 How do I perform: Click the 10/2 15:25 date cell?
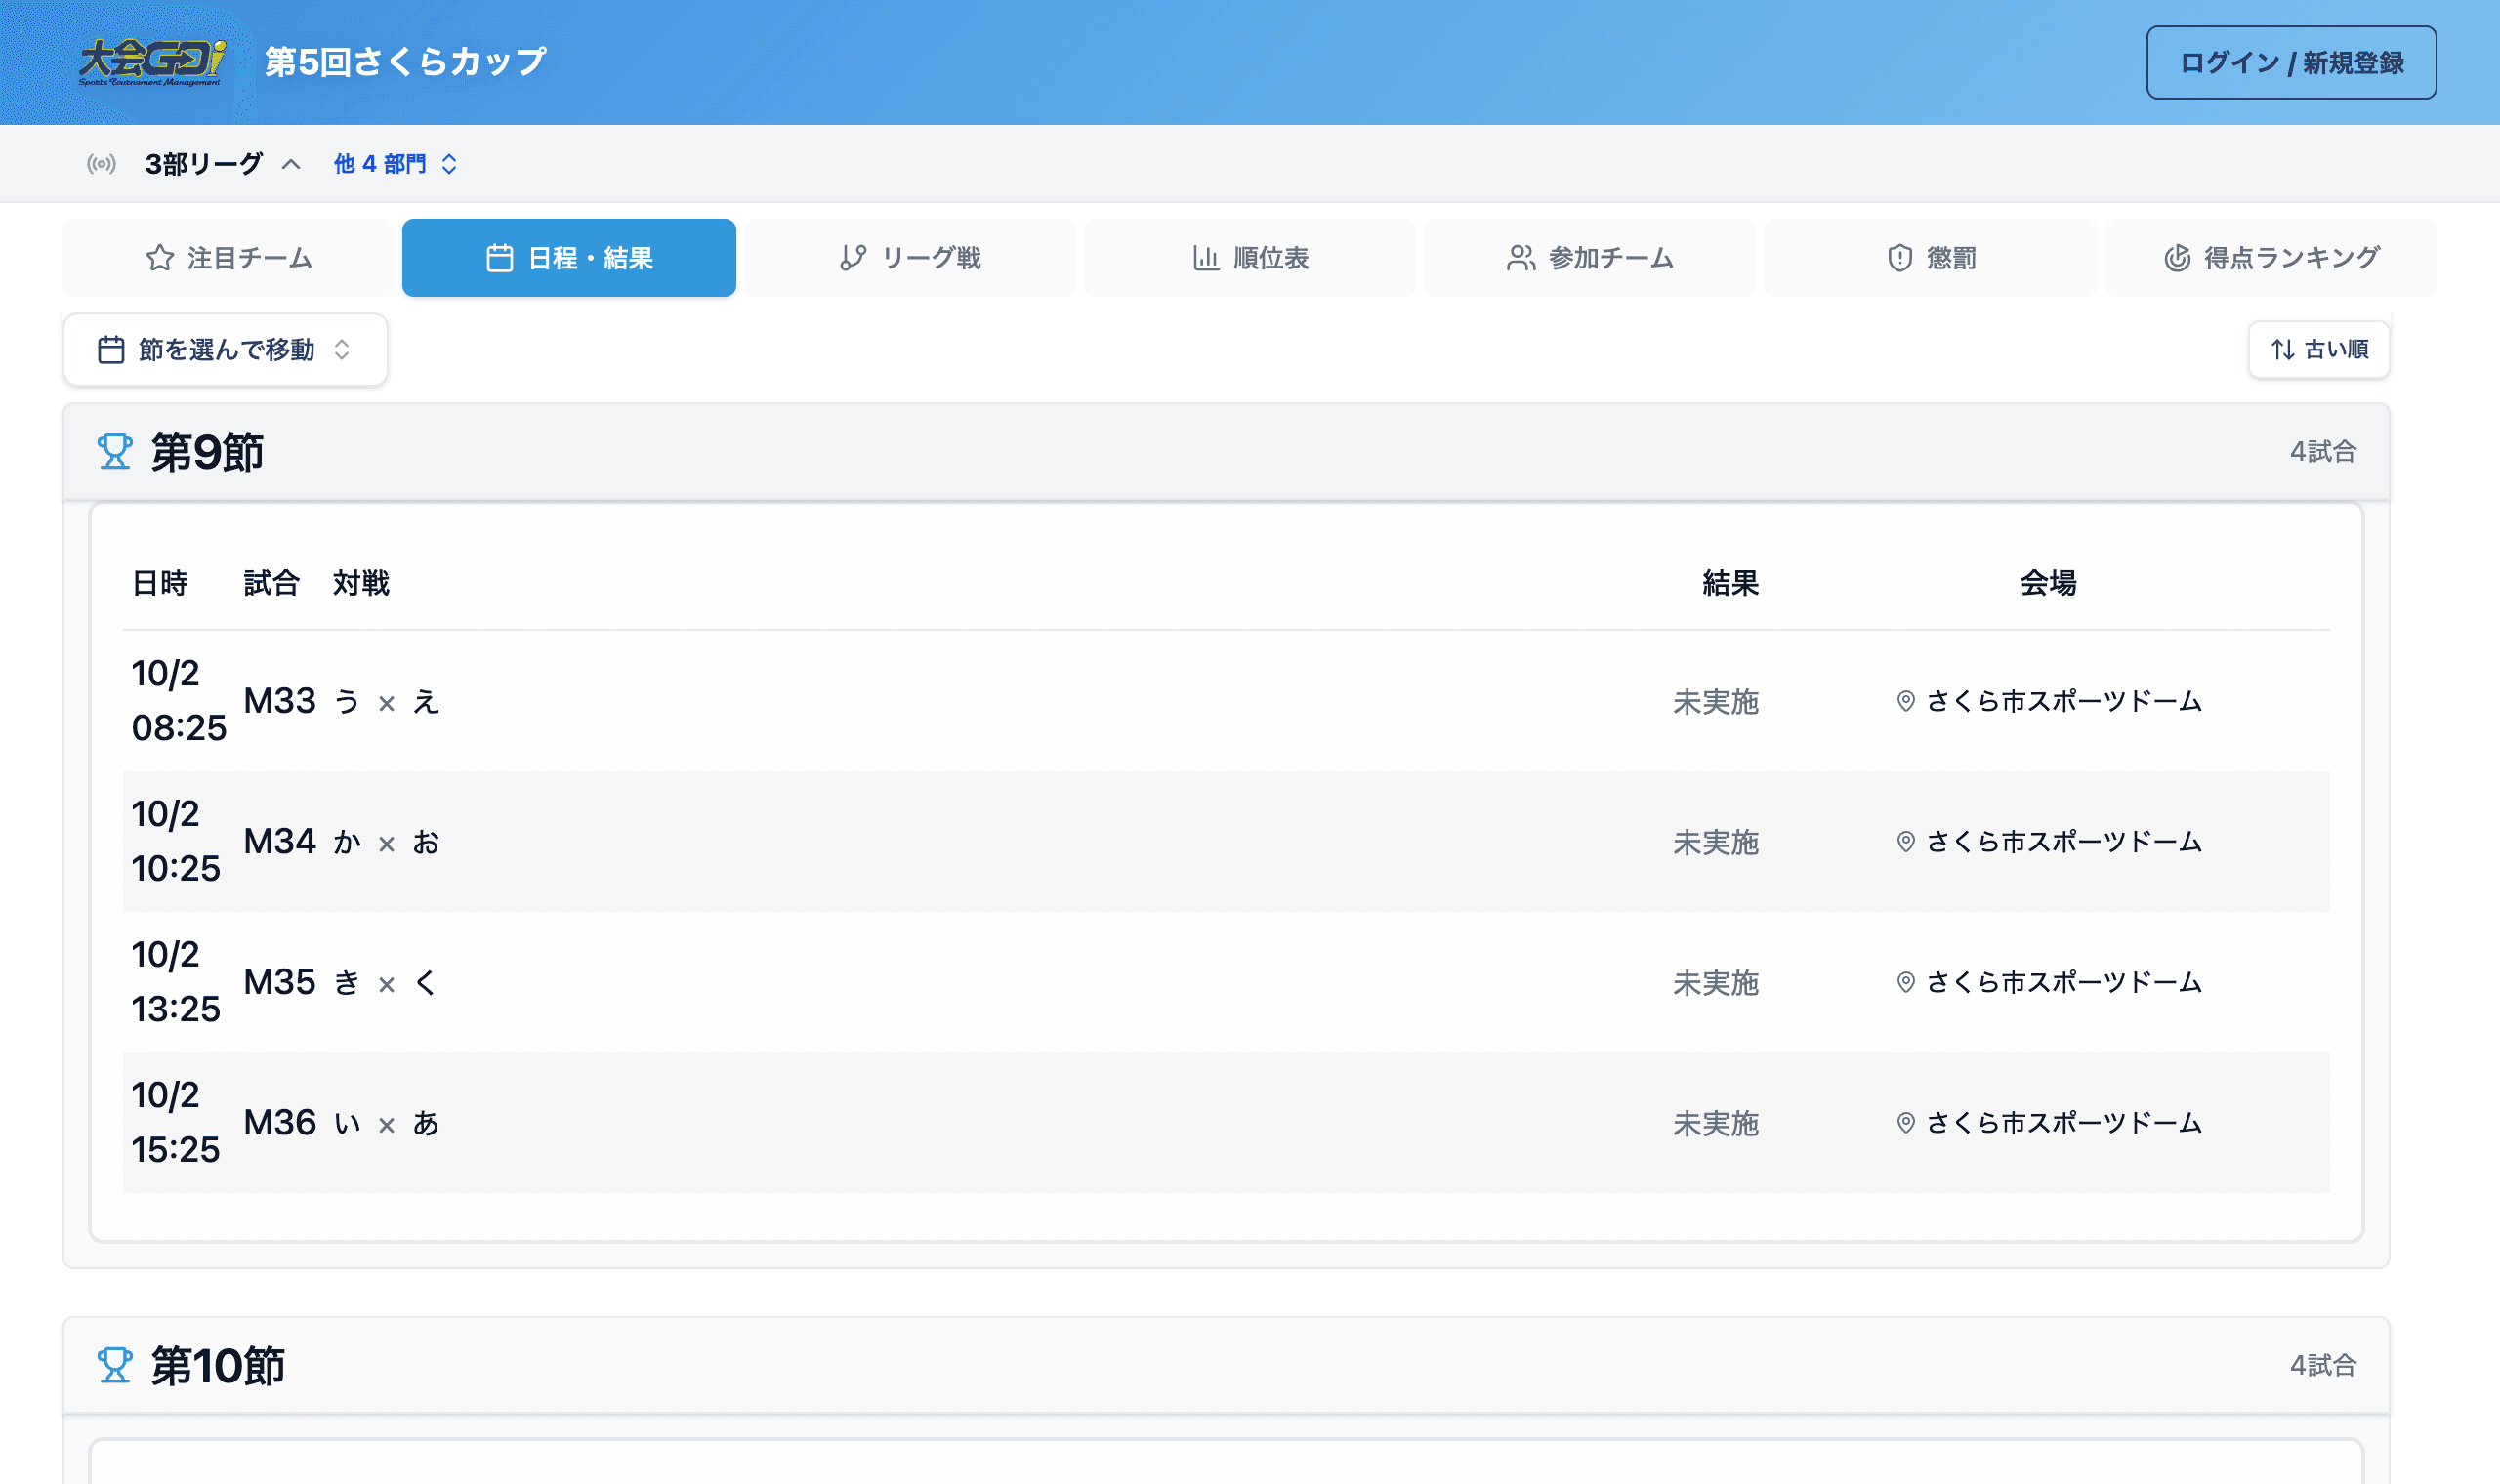click(x=176, y=1123)
